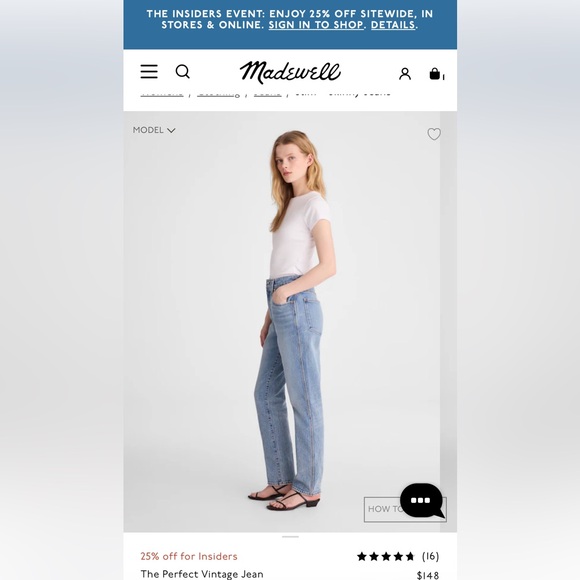Viewport: 580px width, 580px height.
Task: Click the MODEL chevron arrow
Action: coord(171,130)
